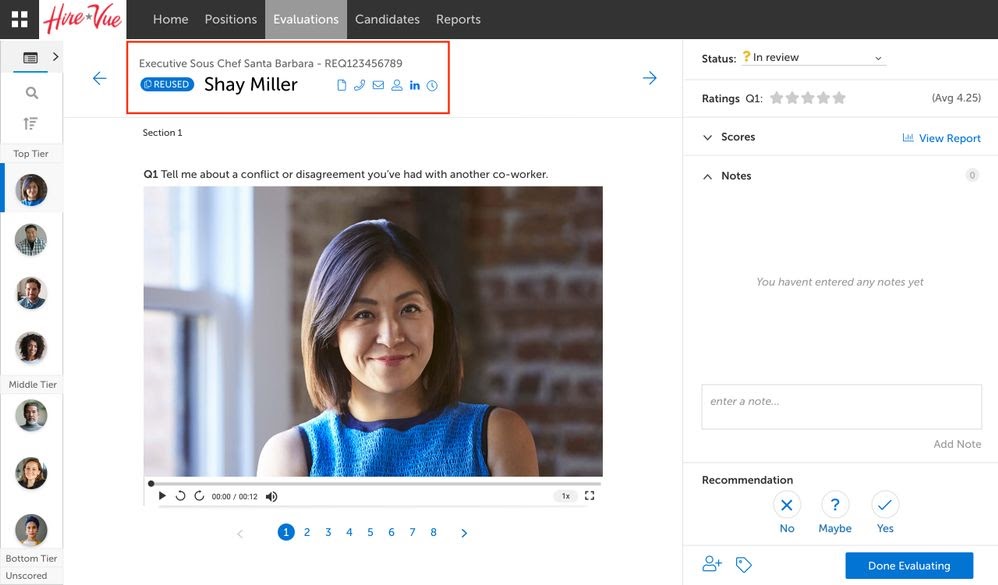Go to the Candidates tab
The image size is (998, 585).
point(387,19)
